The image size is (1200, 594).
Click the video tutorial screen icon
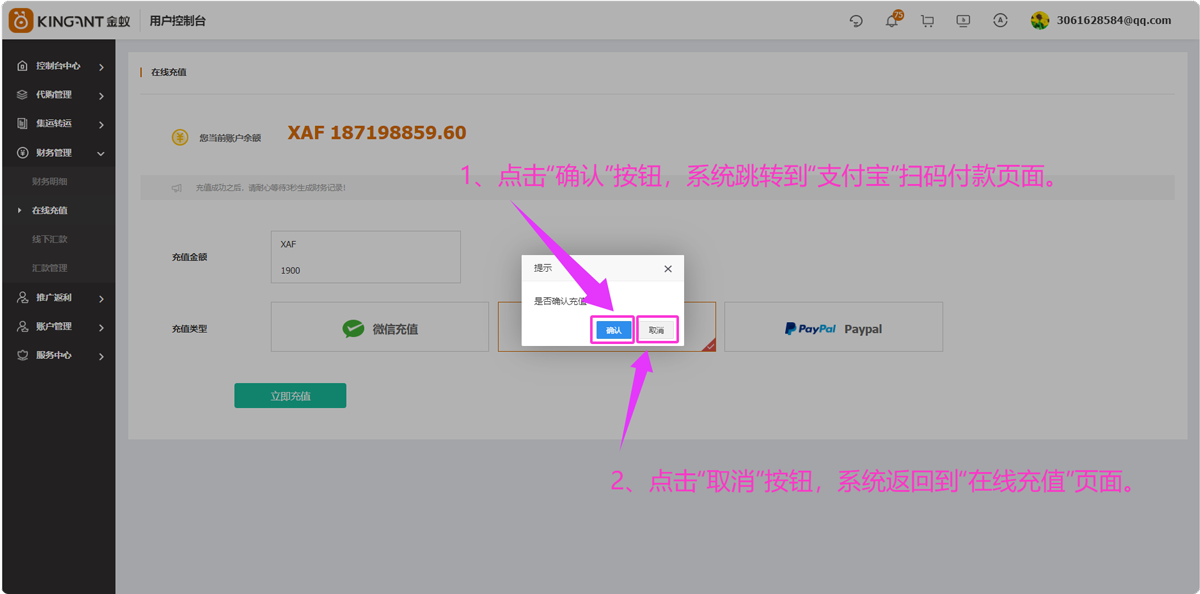[x=963, y=21]
